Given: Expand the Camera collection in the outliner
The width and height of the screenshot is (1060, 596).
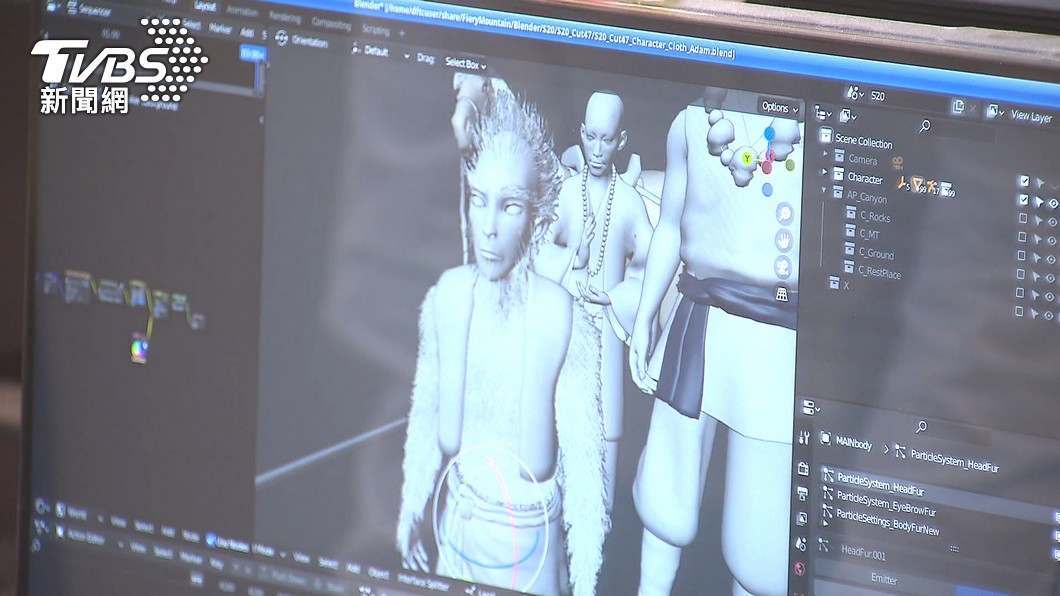Looking at the screenshot, I should point(824,153).
